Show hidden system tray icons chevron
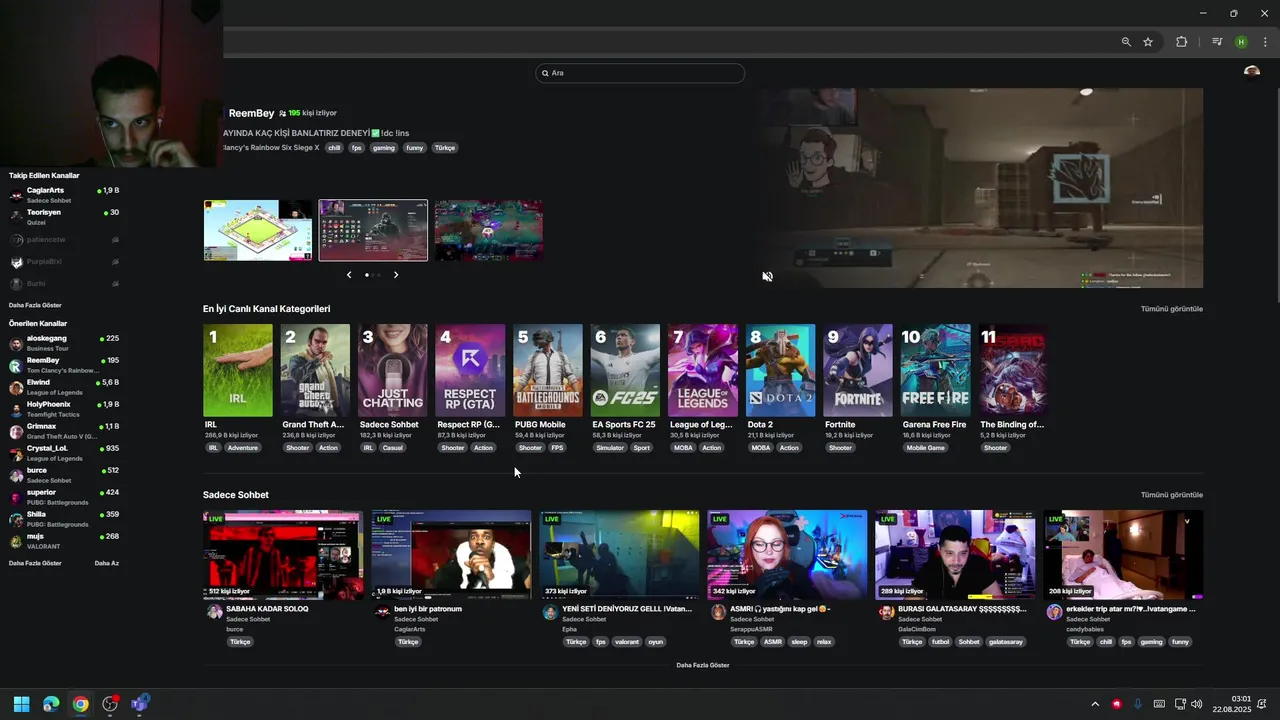This screenshot has height=720, width=1280. pos(1095,704)
